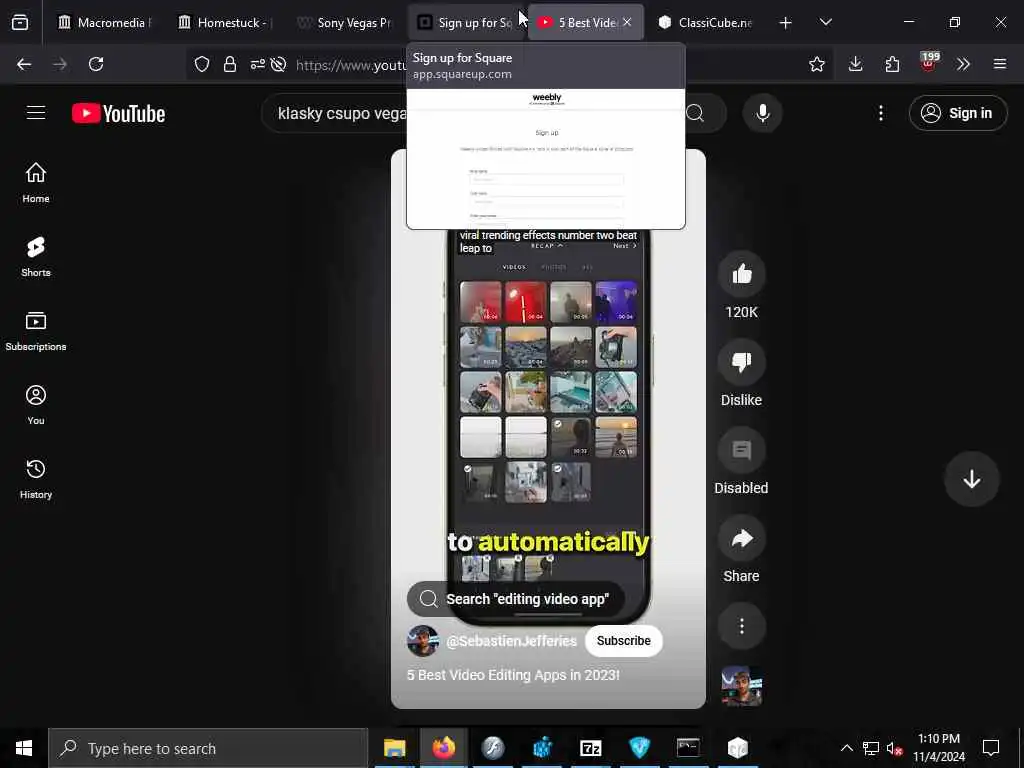Click the YouTube logo
1024x768 pixels.
tap(118, 114)
